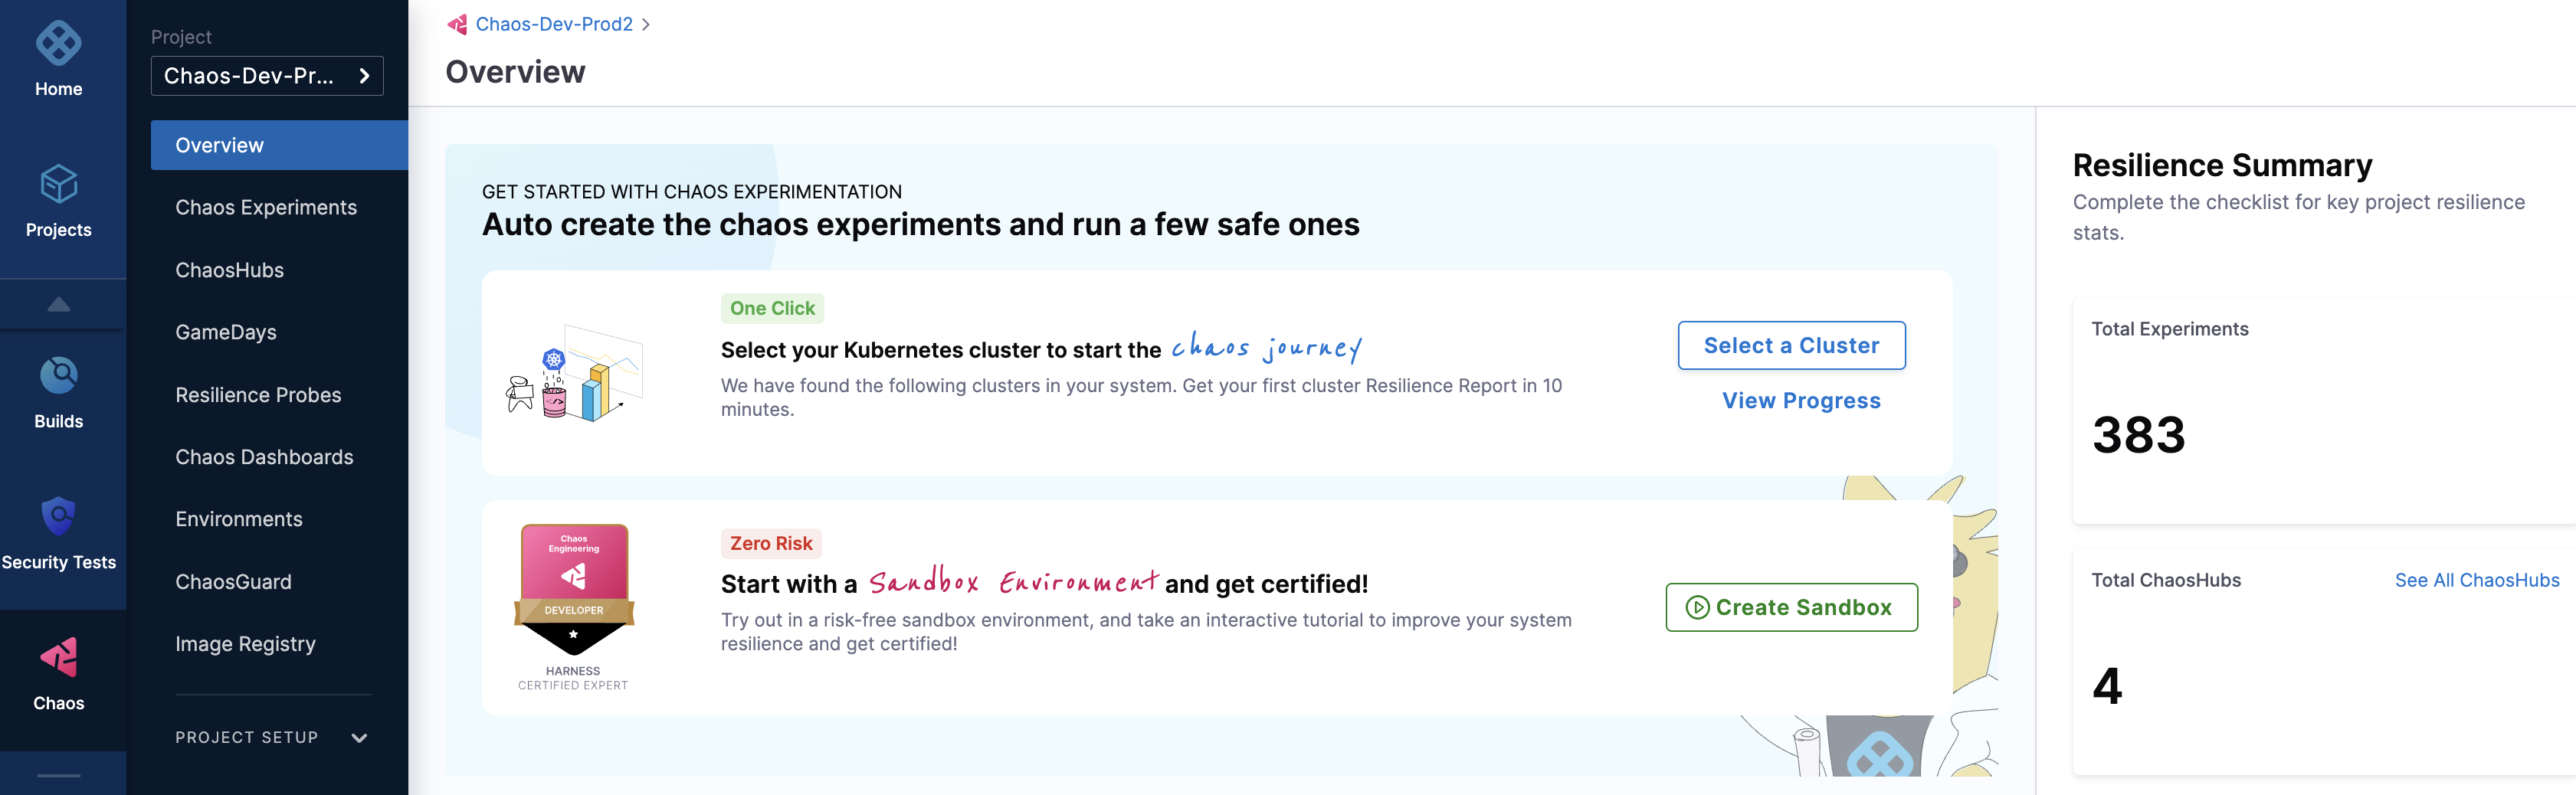Open ChaosHubs in the sidebar
The width and height of the screenshot is (2576, 795).
point(230,270)
